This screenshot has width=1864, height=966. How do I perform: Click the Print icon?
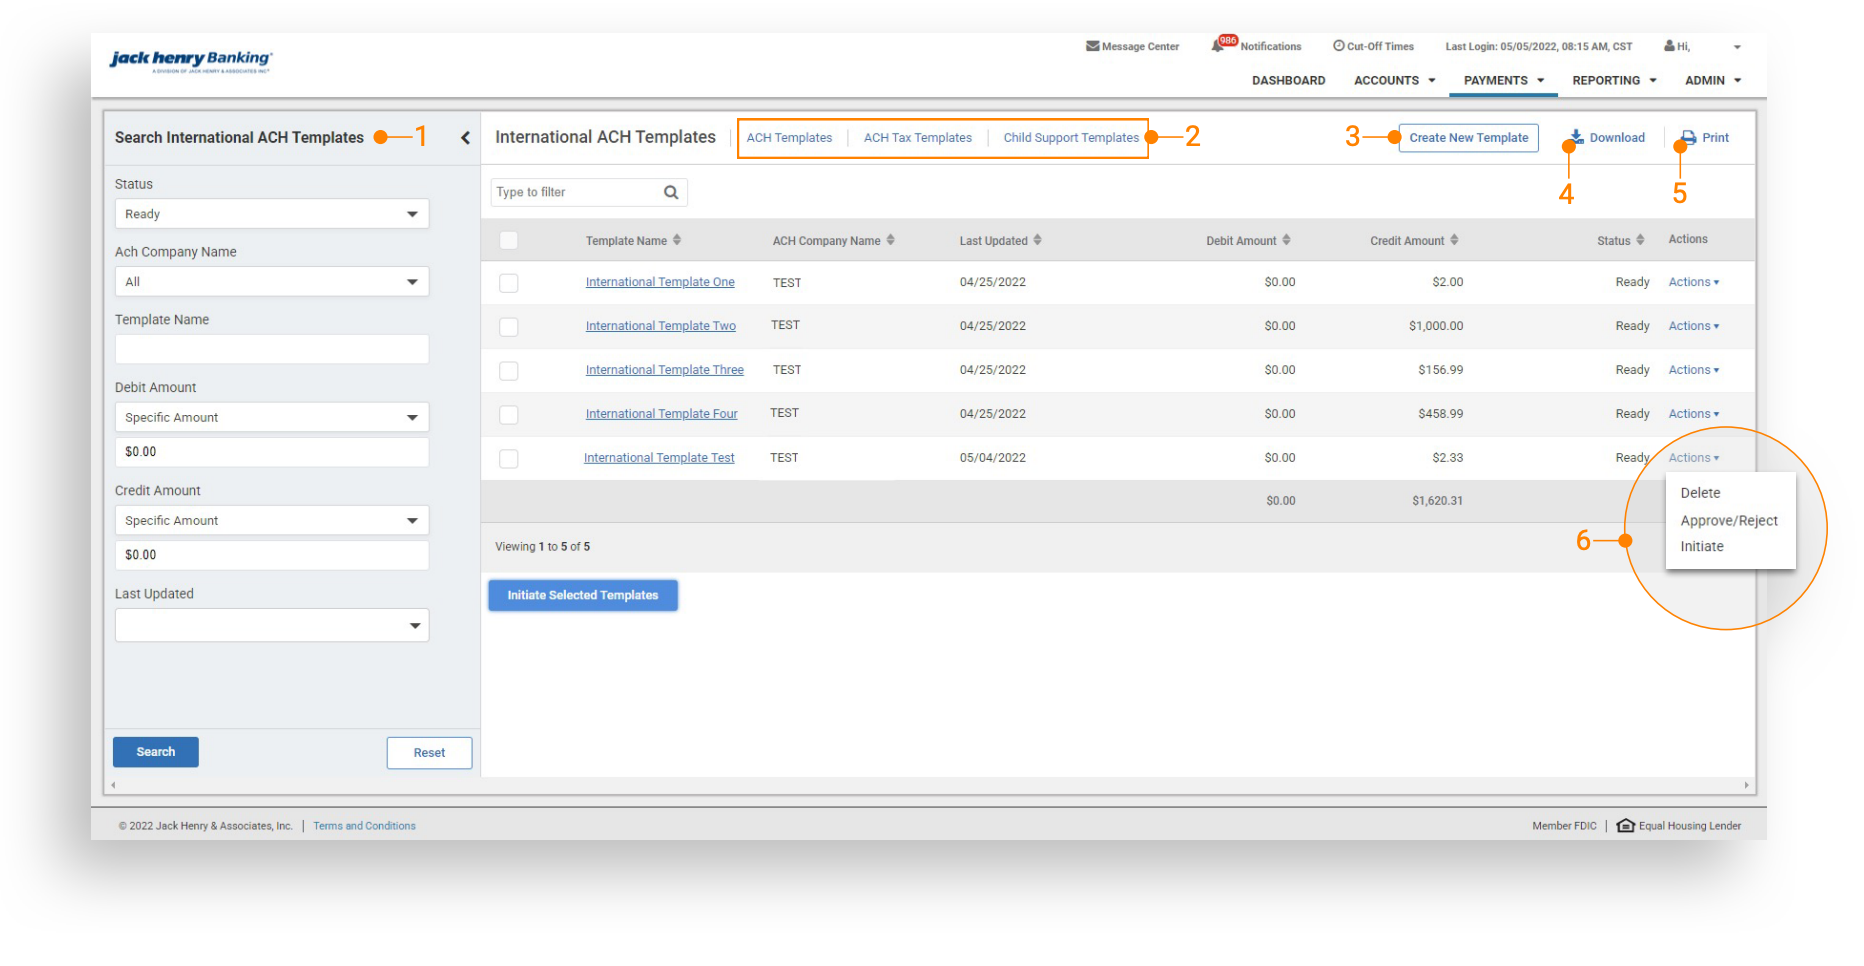point(1689,137)
